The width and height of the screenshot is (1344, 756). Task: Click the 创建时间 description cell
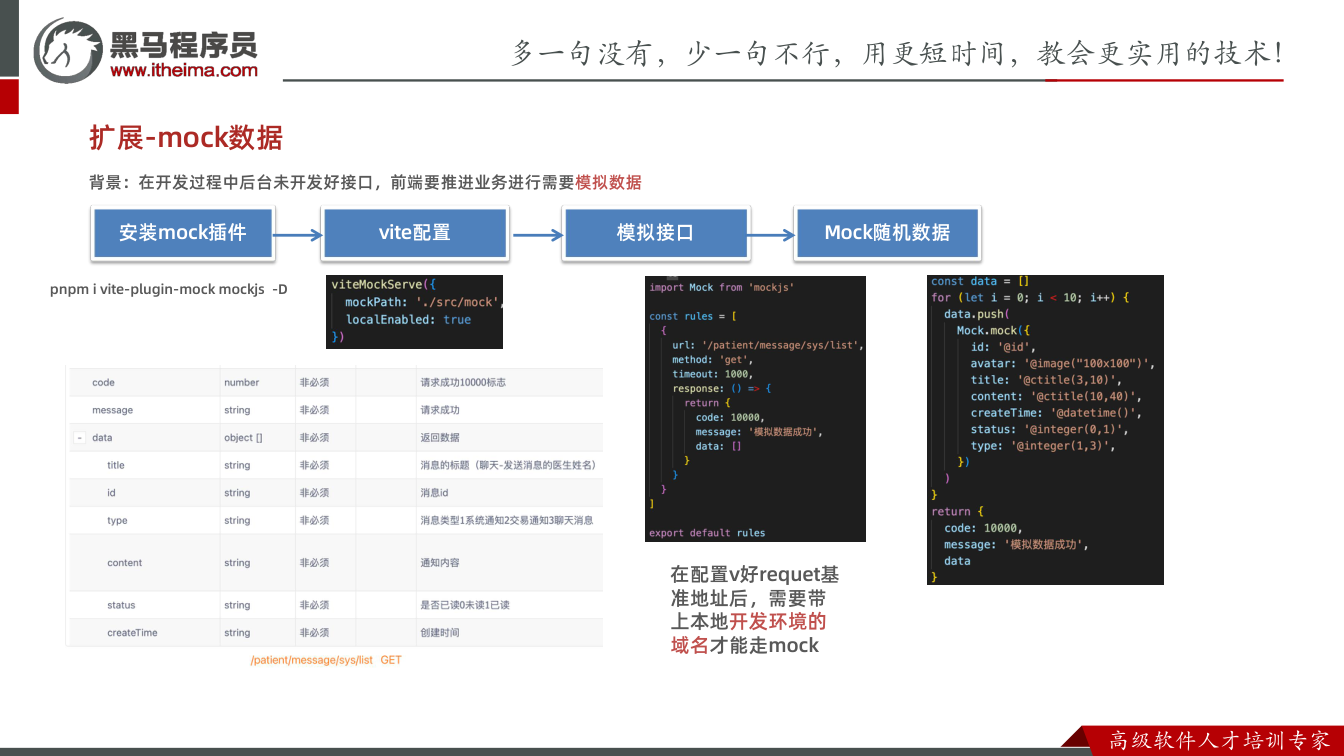pos(440,633)
